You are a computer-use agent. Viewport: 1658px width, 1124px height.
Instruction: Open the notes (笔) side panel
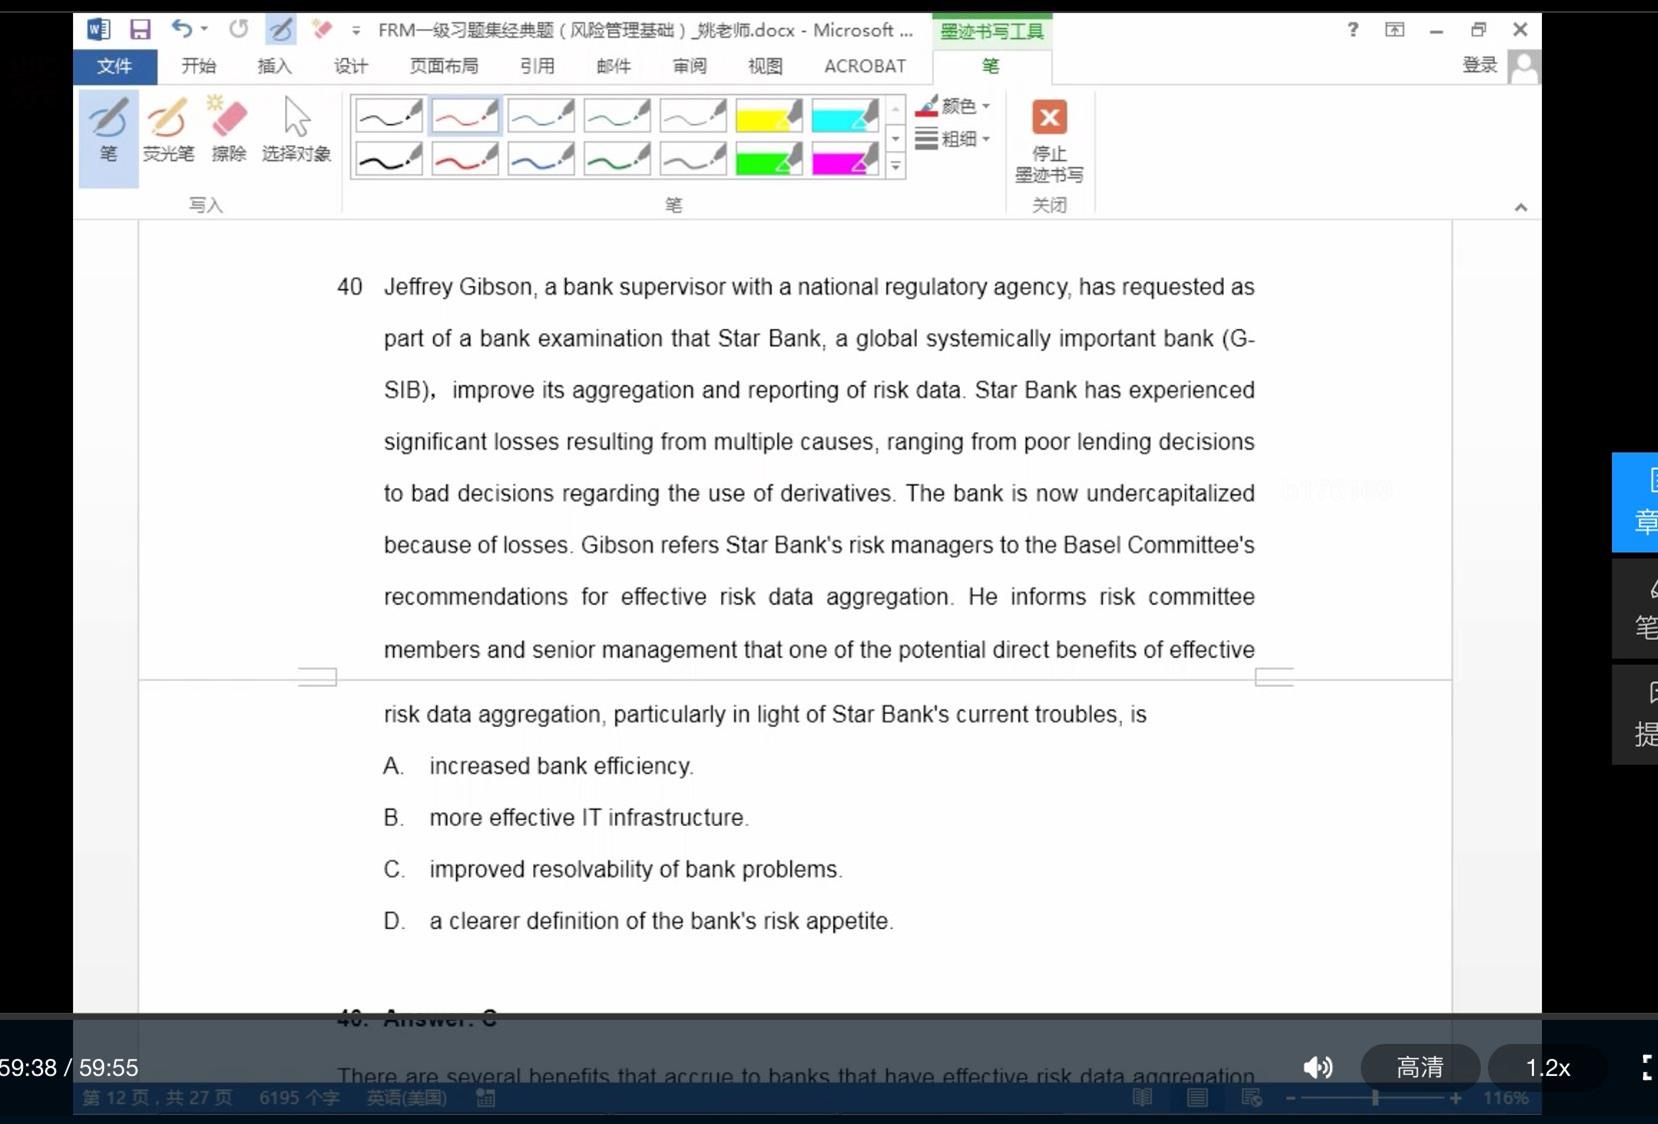[1636, 609]
